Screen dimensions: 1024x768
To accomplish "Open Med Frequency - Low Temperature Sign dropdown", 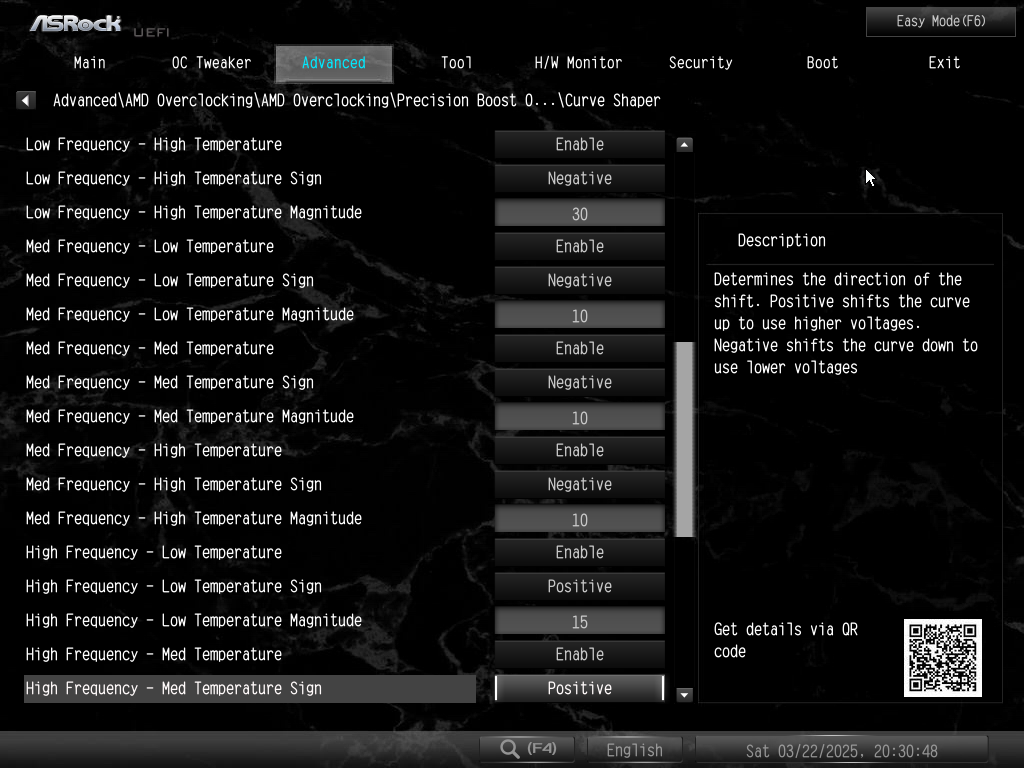I will pos(579,280).
